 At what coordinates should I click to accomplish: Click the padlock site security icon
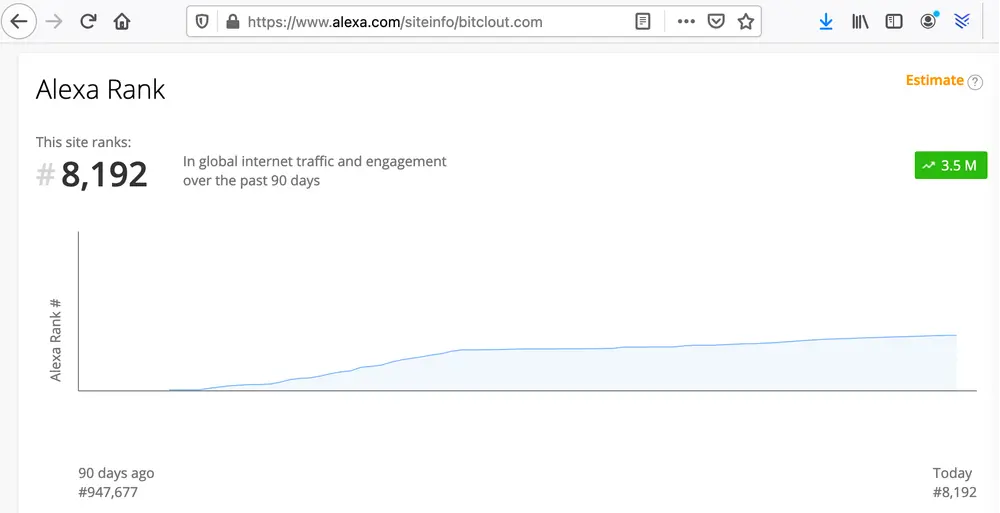click(x=233, y=22)
